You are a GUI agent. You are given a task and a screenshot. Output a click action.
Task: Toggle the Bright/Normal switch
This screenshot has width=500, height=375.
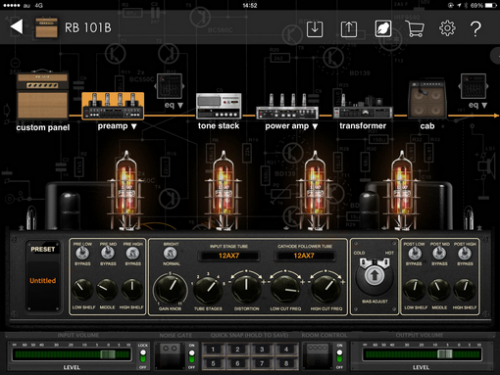[x=170, y=254]
